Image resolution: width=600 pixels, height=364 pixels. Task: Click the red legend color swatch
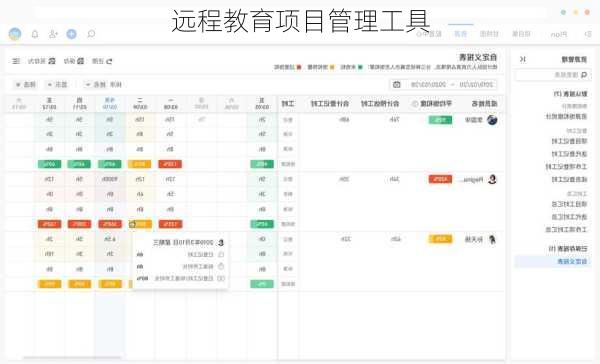coord(299,67)
